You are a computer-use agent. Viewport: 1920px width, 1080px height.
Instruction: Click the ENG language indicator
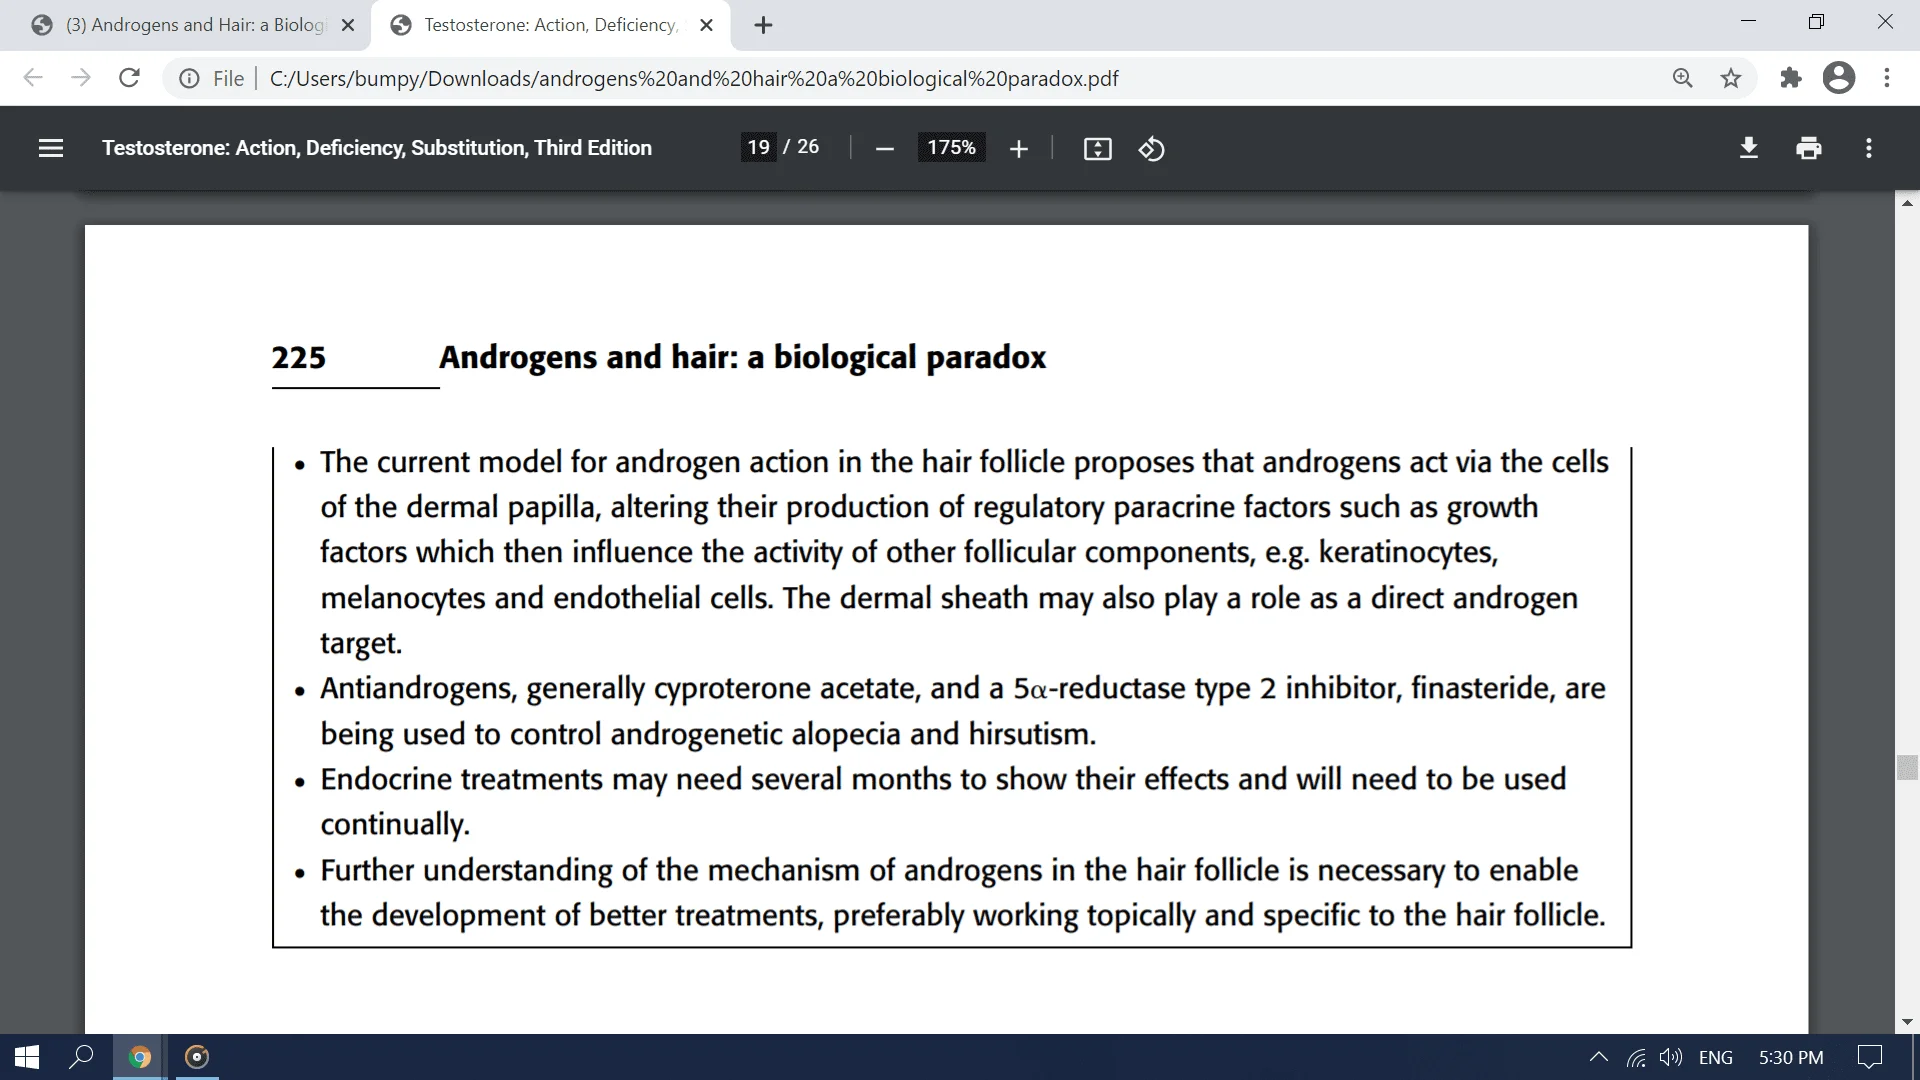[x=1715, y=1058]
